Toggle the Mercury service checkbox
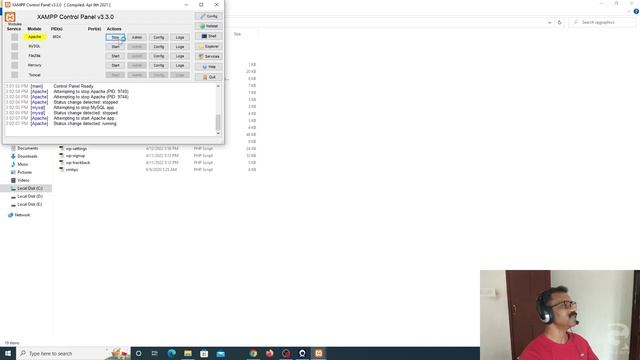 (14, 65)
